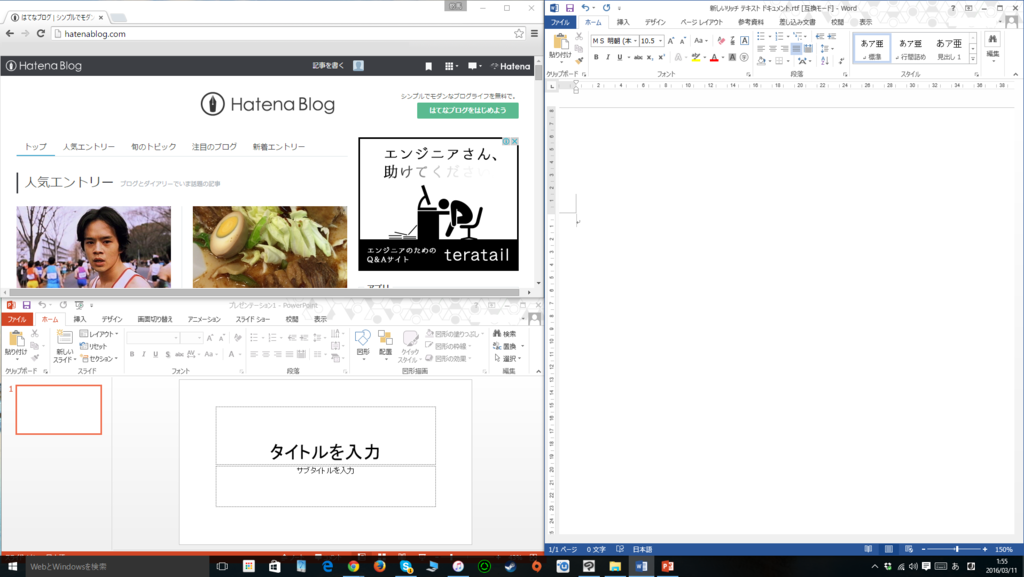The height and width of the screenshot is (577, 1024).
Task: Click the Hatena Blog bookmark flag icon
Action: [x=428, y=66]
